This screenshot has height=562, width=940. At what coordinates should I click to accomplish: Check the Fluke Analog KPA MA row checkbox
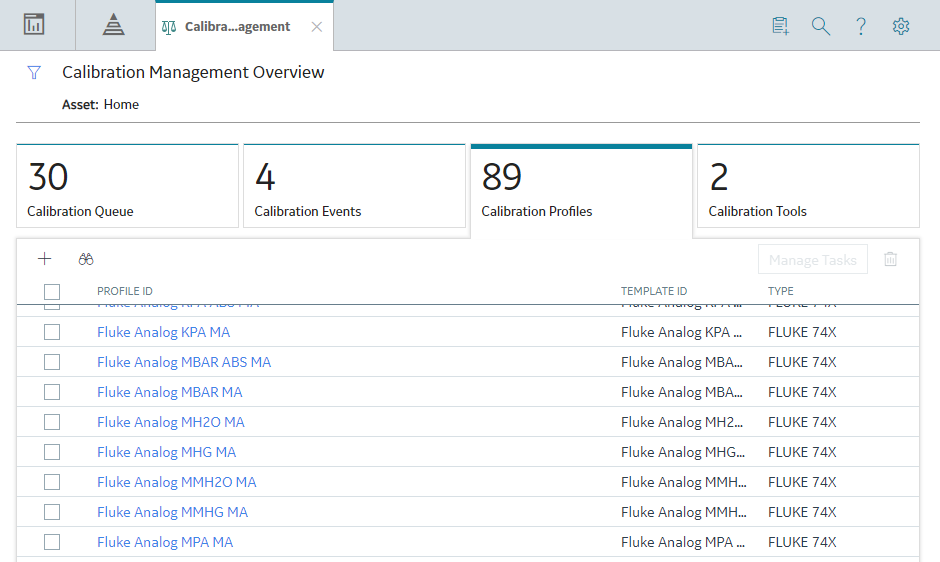point(52,332)
